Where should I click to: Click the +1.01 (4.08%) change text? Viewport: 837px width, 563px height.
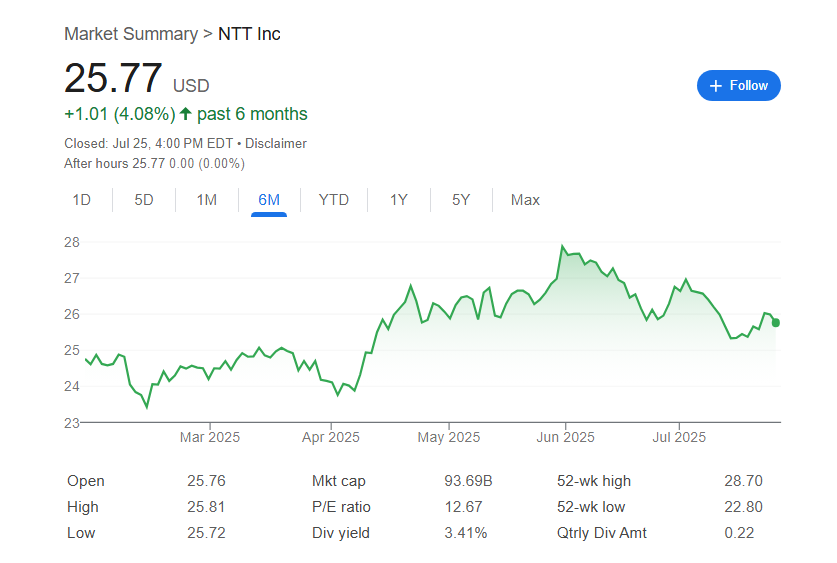point(120,114)
